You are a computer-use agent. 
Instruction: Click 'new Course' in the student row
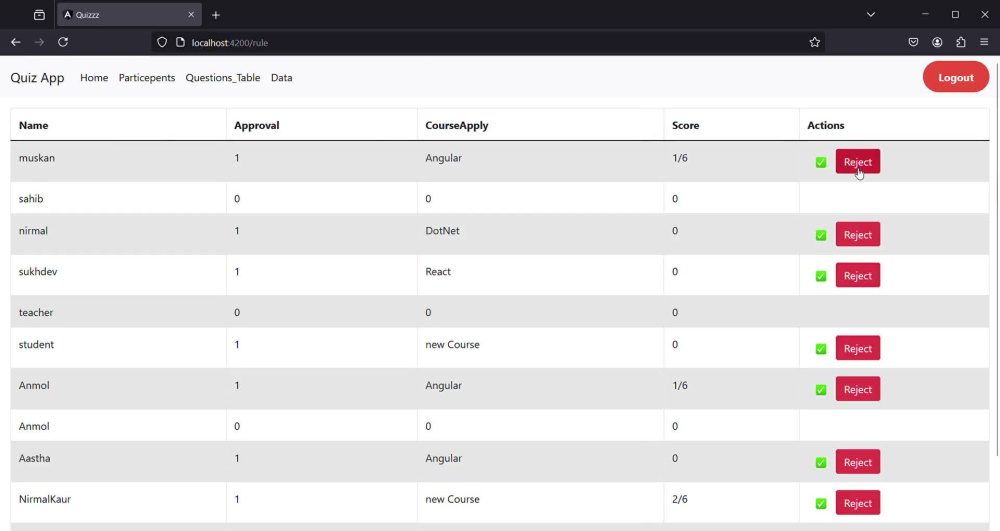point(452,345)
